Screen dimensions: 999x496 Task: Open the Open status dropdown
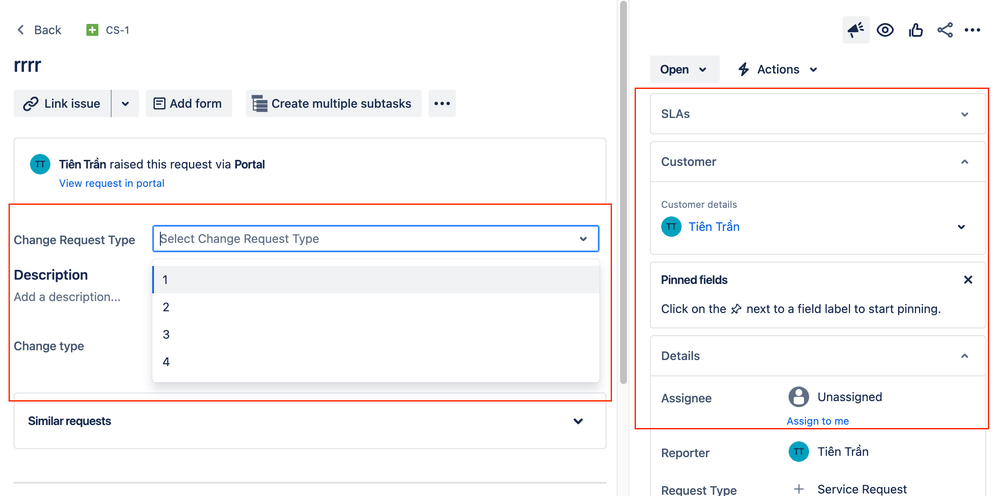(x=684, y=69)
